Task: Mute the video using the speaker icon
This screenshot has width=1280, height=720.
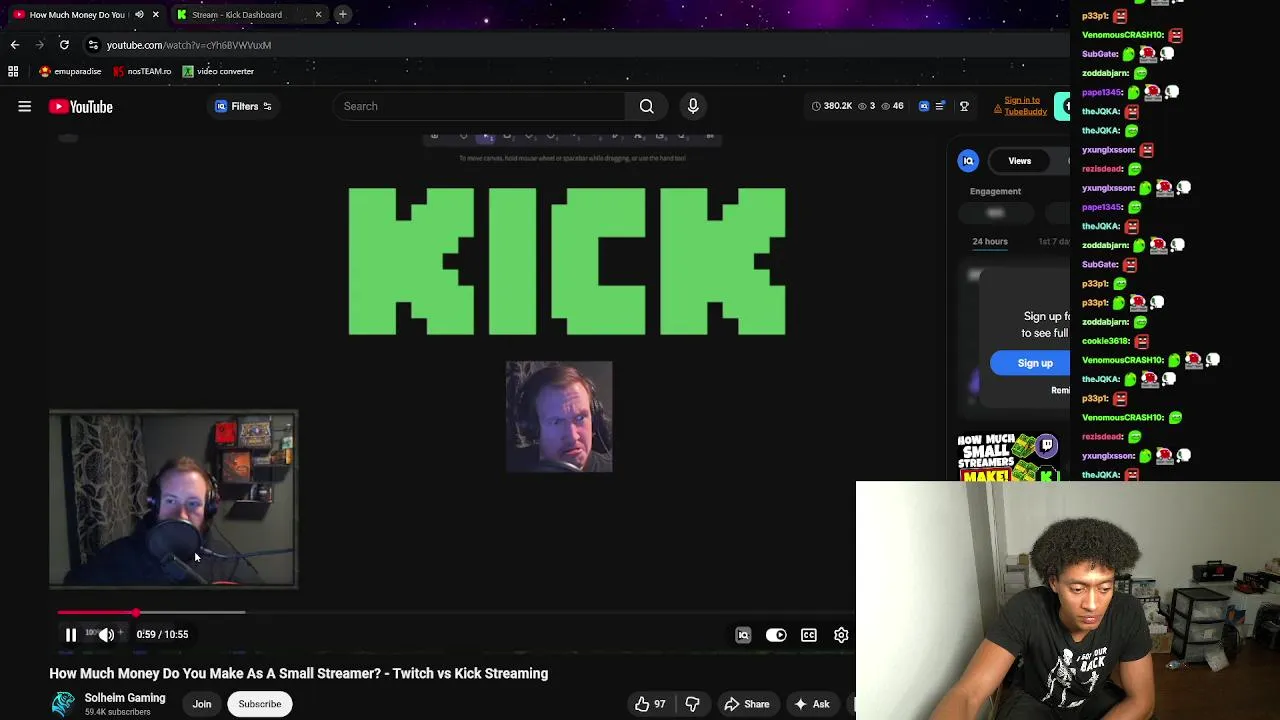Action: pos(106,634)
